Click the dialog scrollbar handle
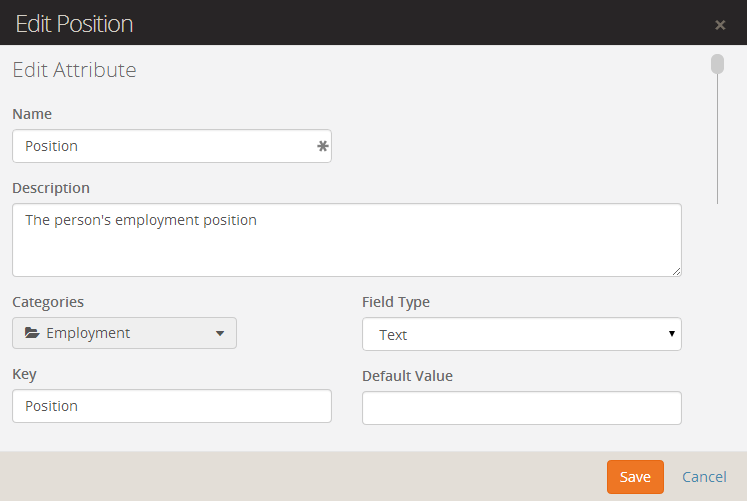Image resolution: width=747 pixels, height=501 pixels. (717, 64)
